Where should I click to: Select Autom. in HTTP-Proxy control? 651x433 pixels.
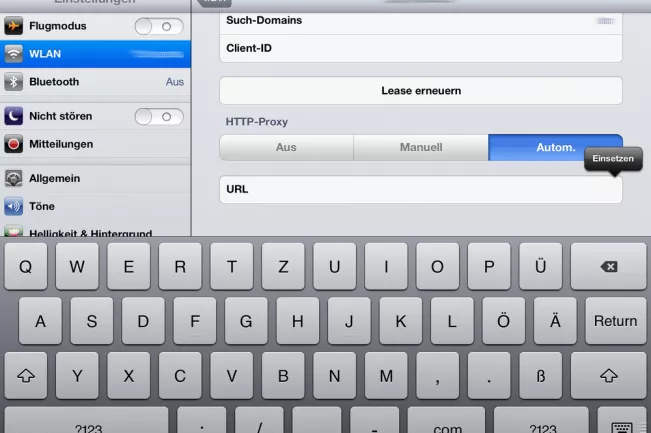(x=556, y=147)
